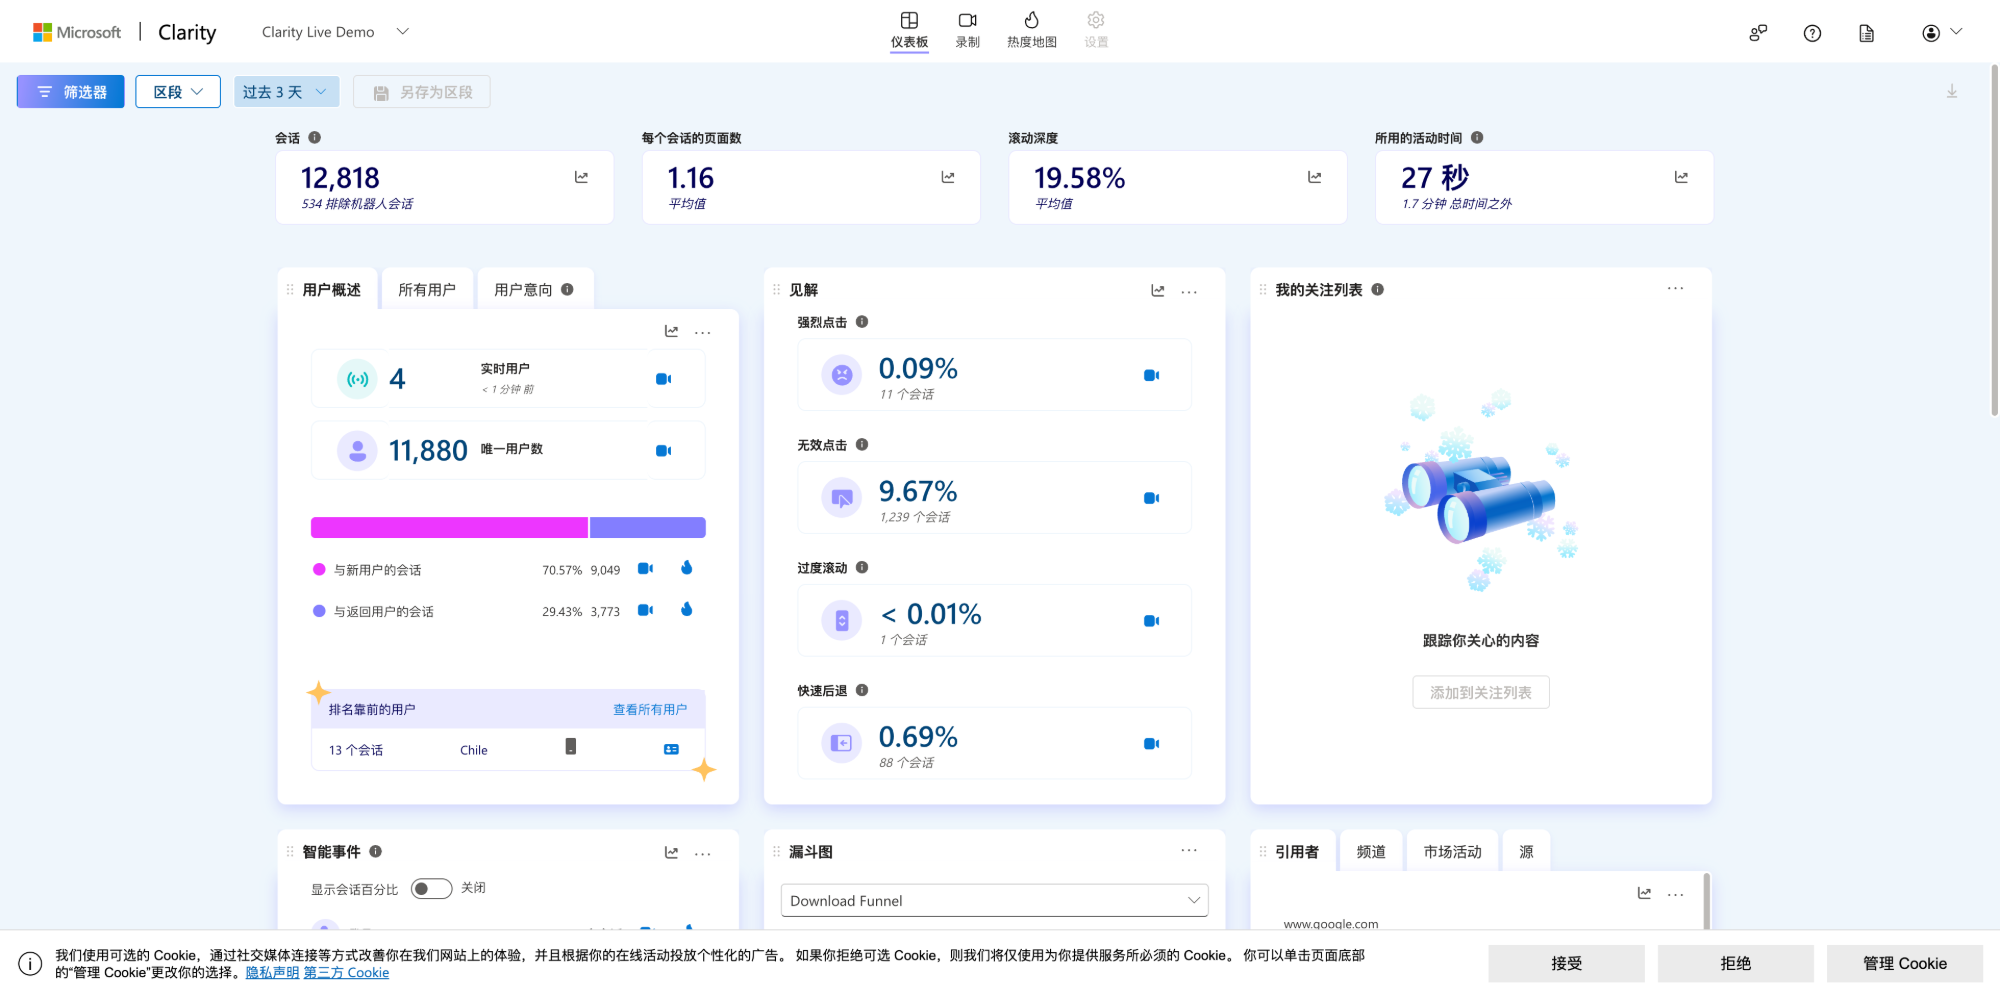Open the 隐私声明 link
Image resolution: width=2000 pixels, height=997 pixels.
270,972
